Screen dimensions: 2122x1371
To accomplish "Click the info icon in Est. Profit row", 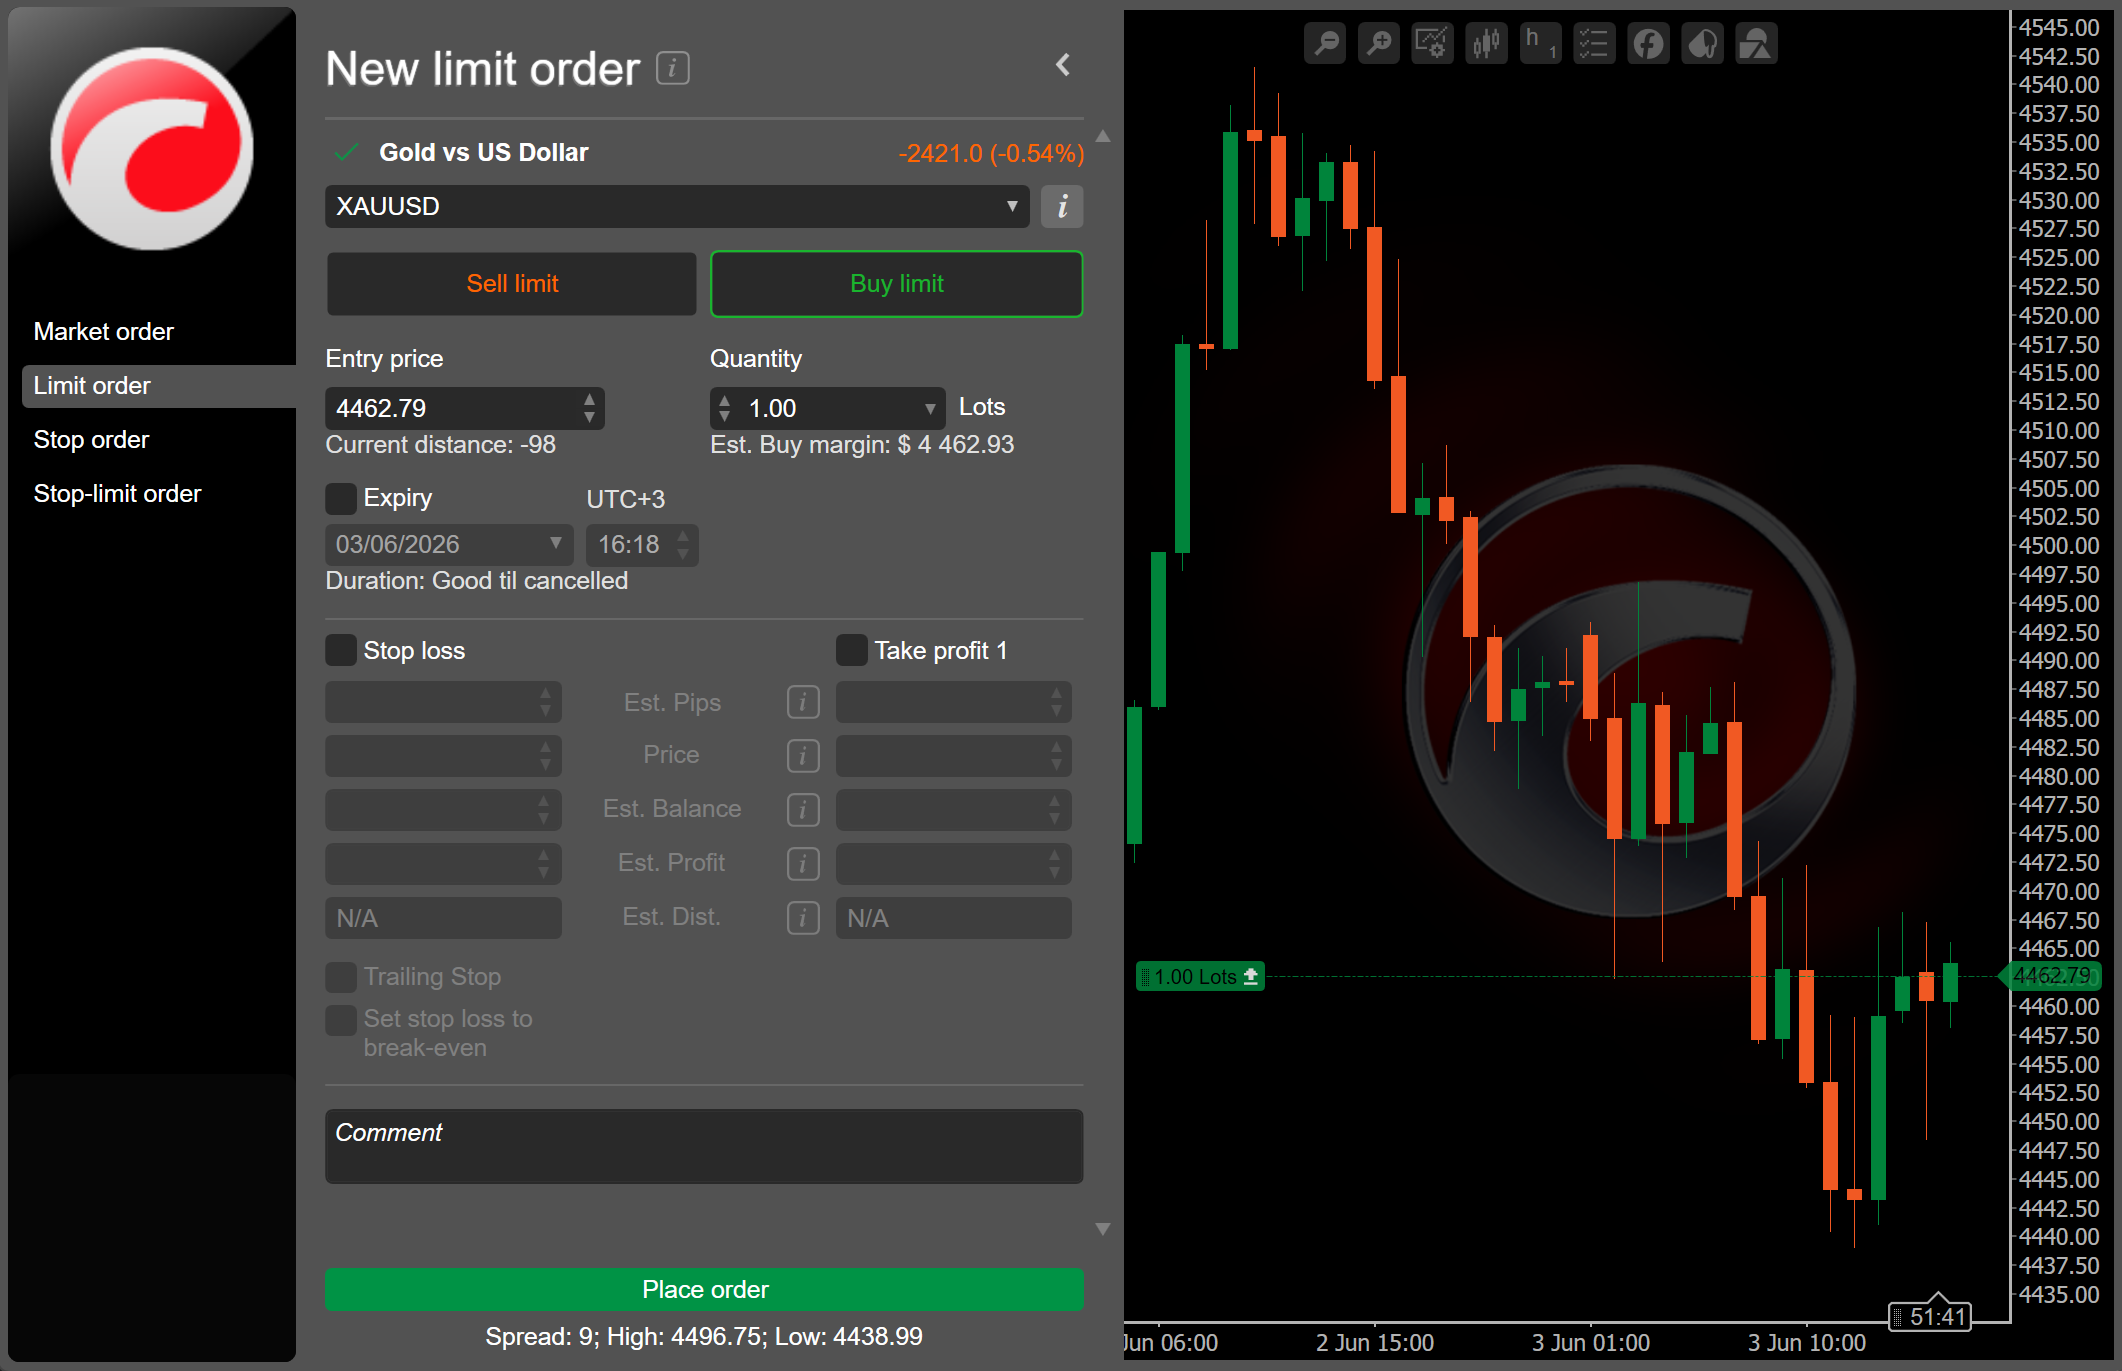I will tap(803, 863).
